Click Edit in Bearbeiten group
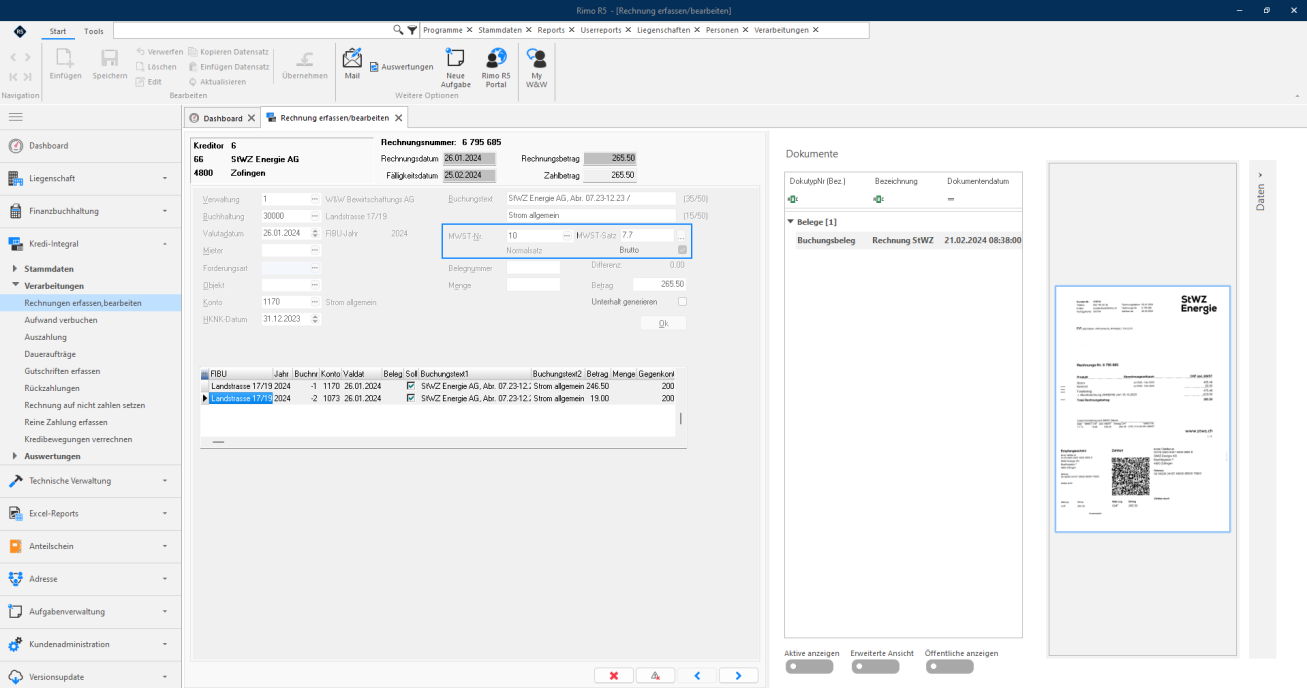The image size is (1307, 688). click(x=149, y=81)
